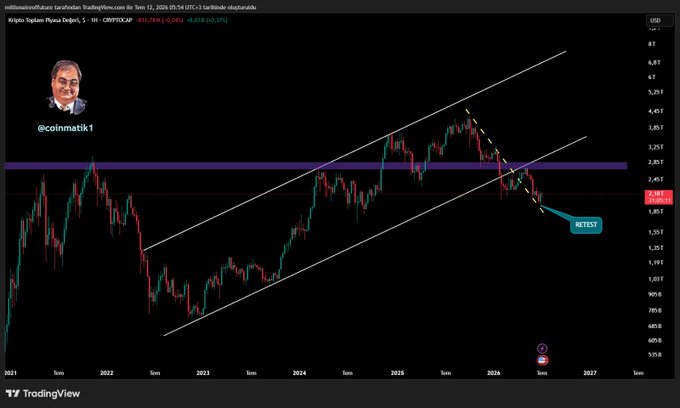680x408 pixels.
Task: Click the 4,45T price axis label
Action: click(x=655, y=111)
